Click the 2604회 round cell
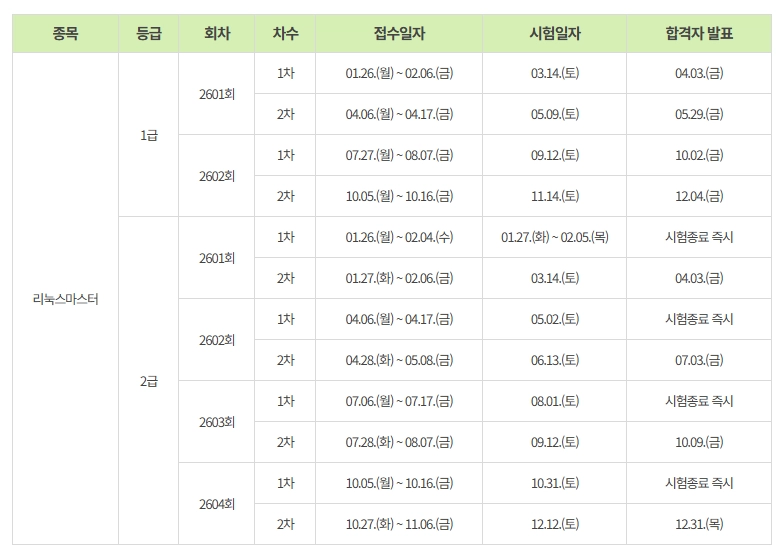The width and height of the screenshot is (779, 547). point(217,504)
